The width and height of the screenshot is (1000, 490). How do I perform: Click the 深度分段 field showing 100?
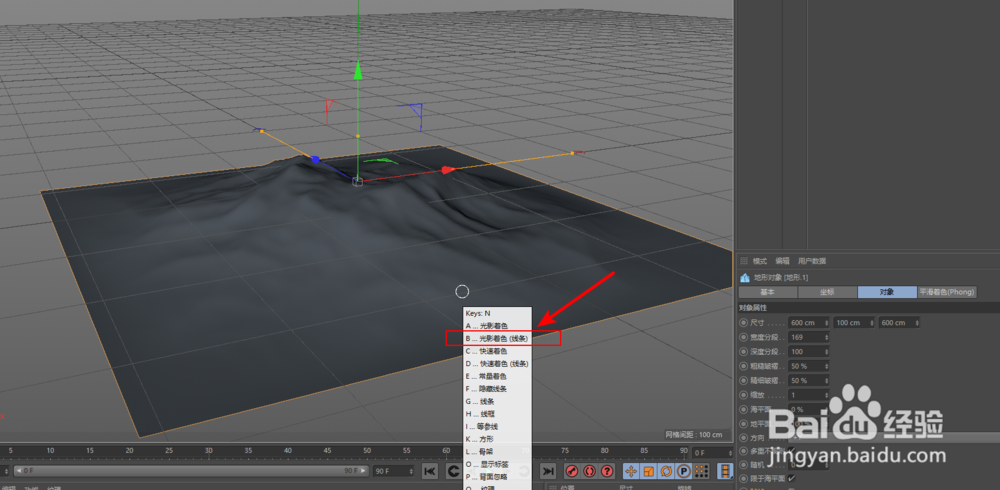click(x=809, y=352)
